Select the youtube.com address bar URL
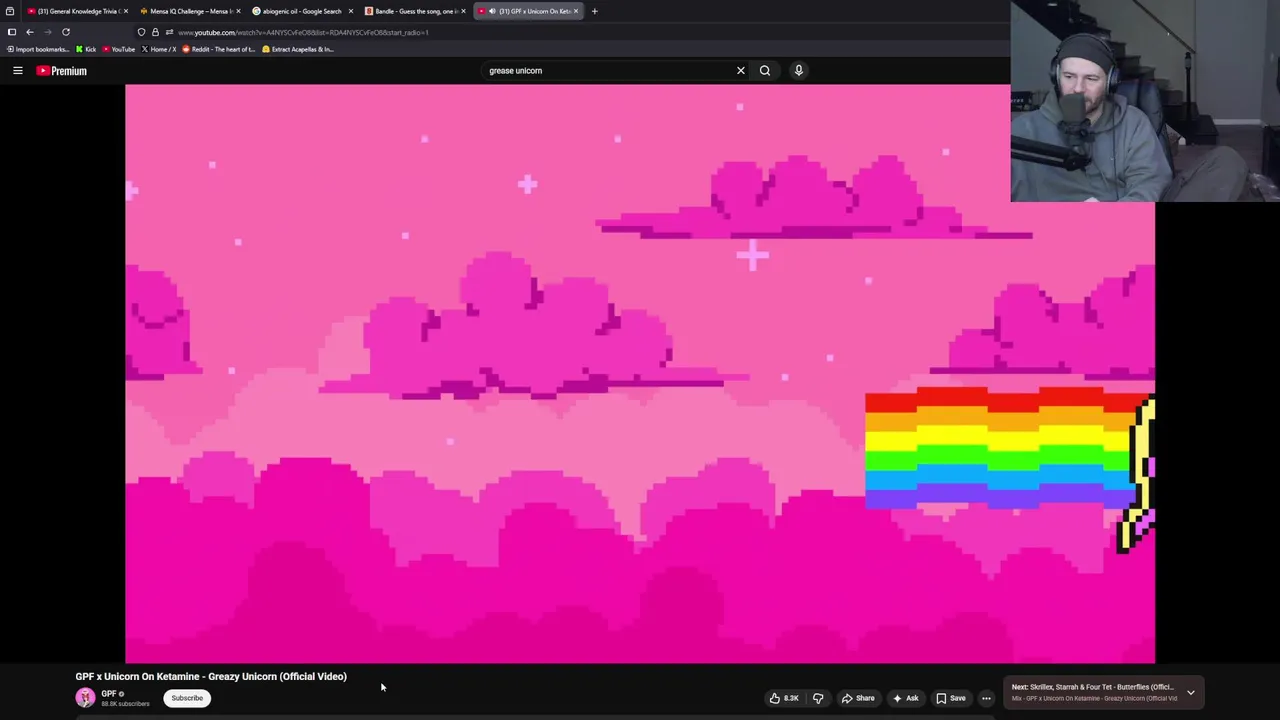Viewport: 1280px width, 720px height. coord(303,32)
